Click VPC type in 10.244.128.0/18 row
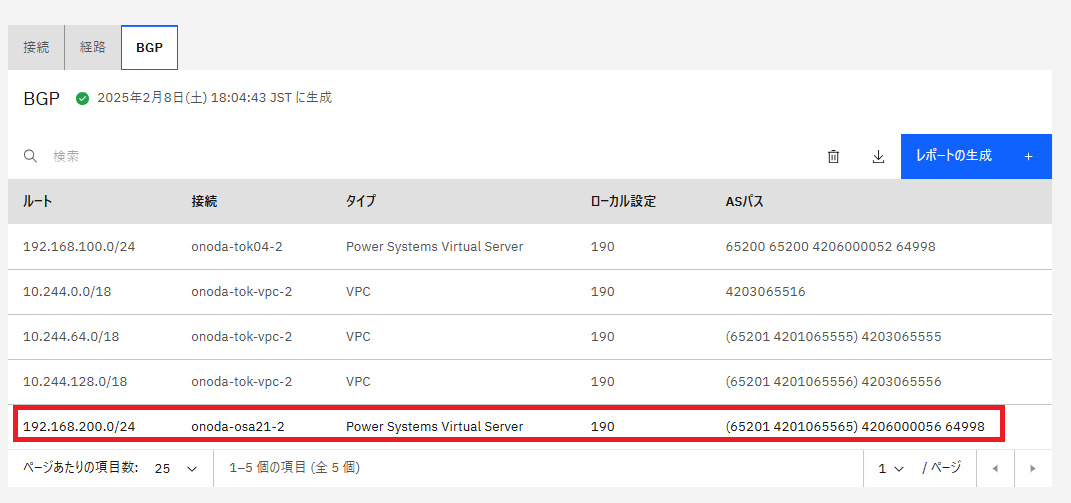Screen dimensions: 1071x503 [358, 381]
